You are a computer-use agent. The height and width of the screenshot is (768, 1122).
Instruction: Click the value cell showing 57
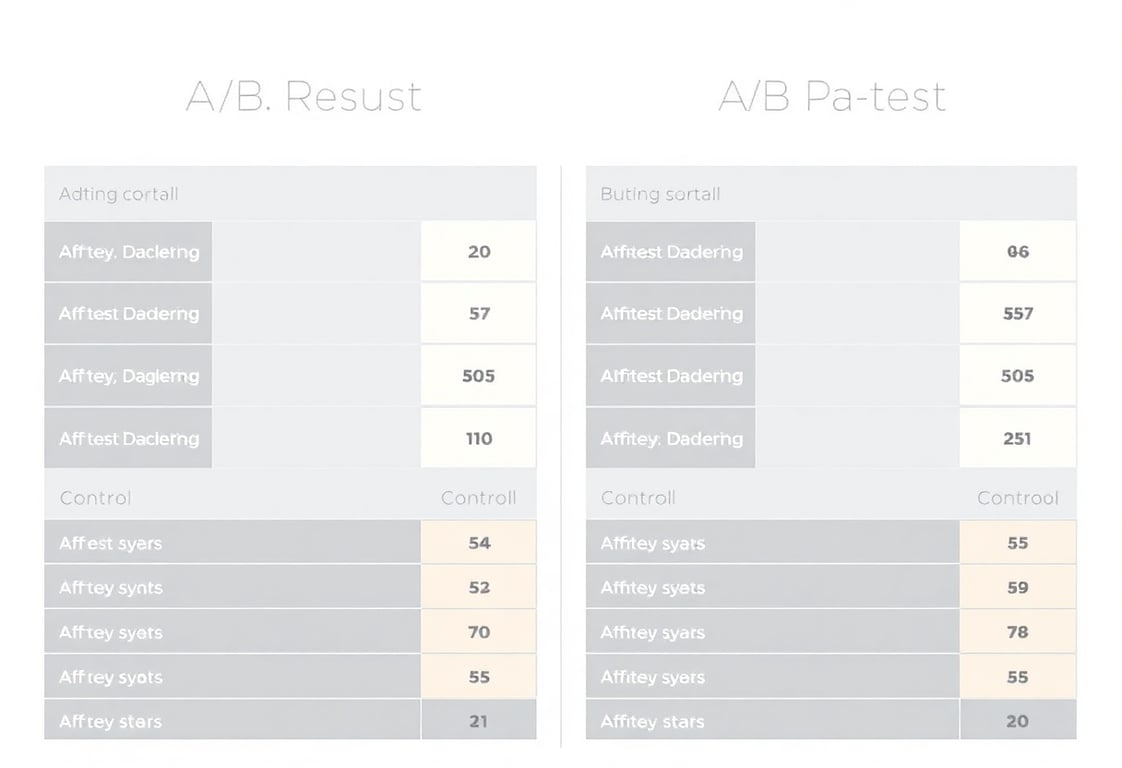tap(479, 313)
